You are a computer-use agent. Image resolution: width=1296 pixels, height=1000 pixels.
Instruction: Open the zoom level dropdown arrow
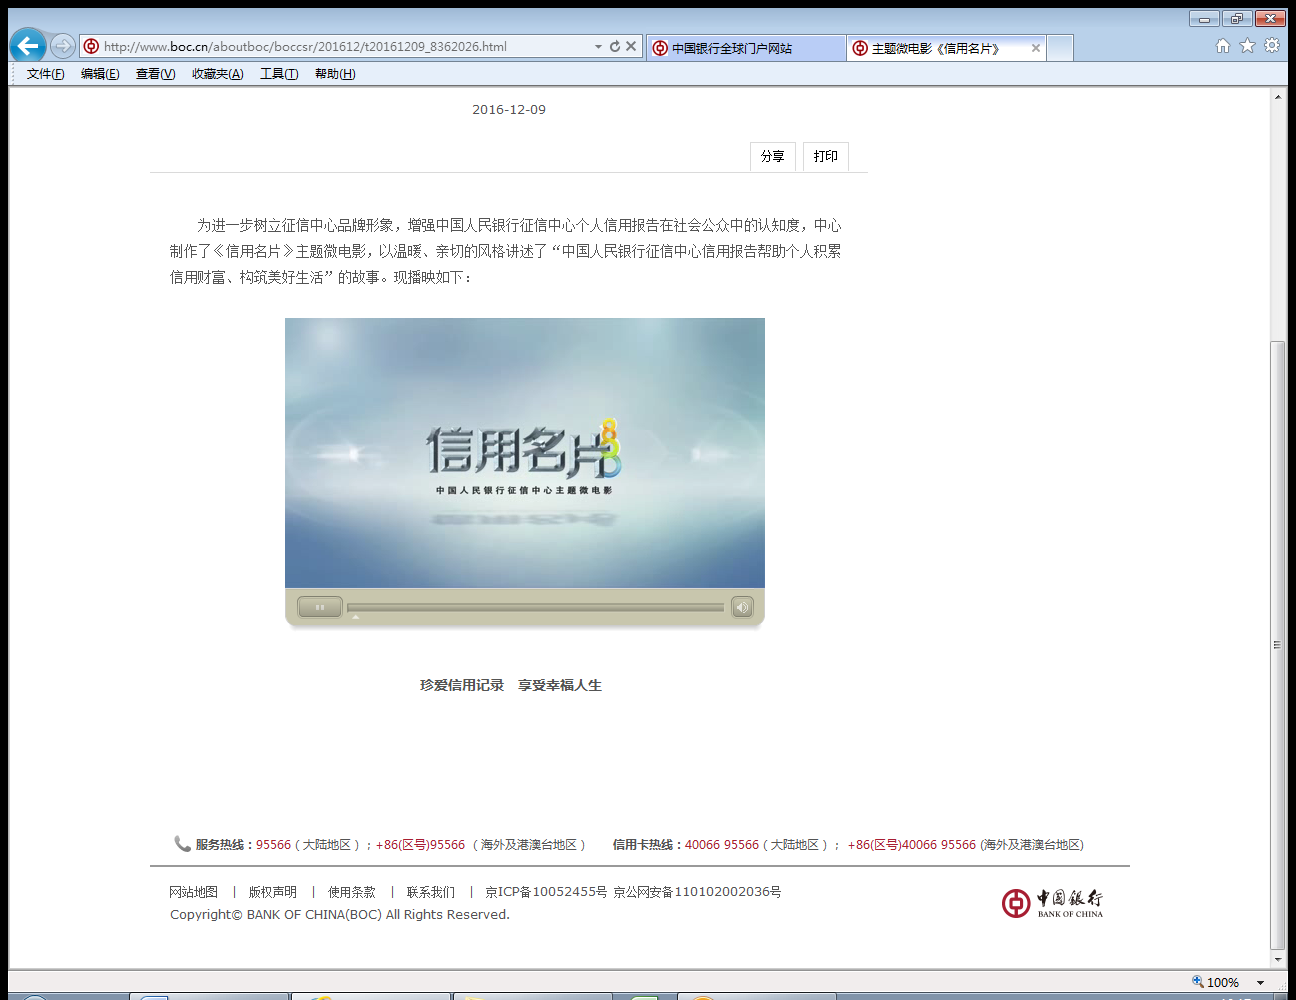1260,983
